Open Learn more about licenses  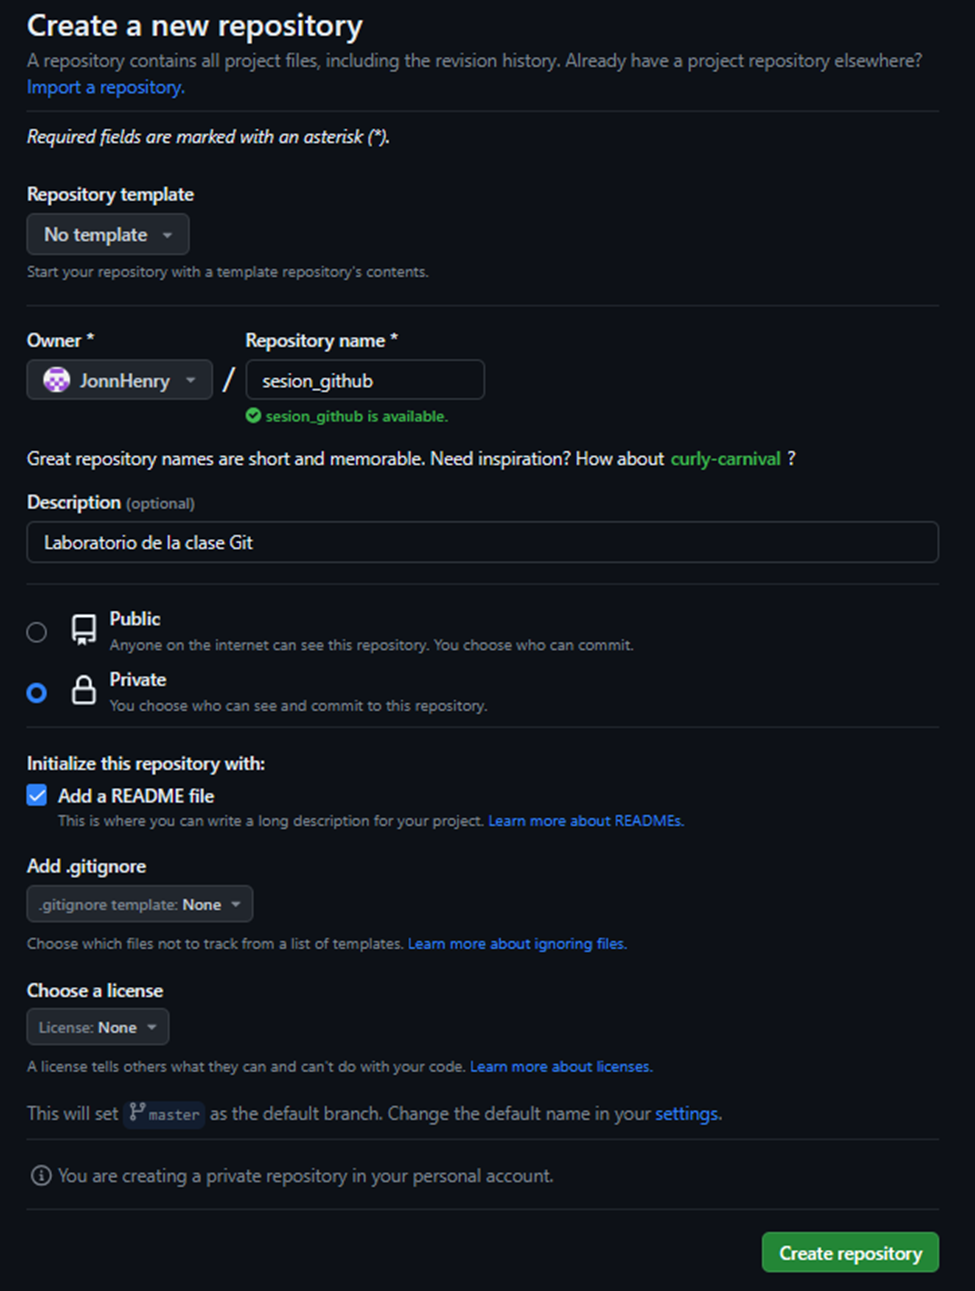click(560, 1066)
